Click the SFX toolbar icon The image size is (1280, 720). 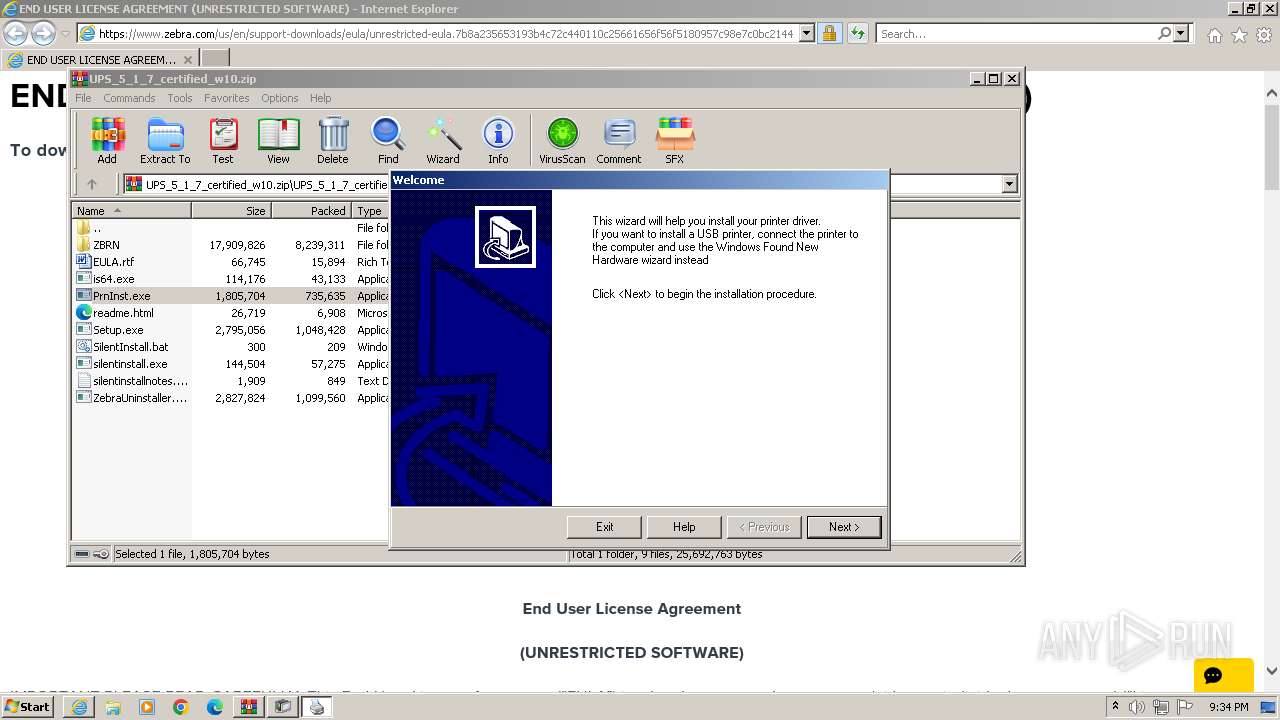point(675,140)
